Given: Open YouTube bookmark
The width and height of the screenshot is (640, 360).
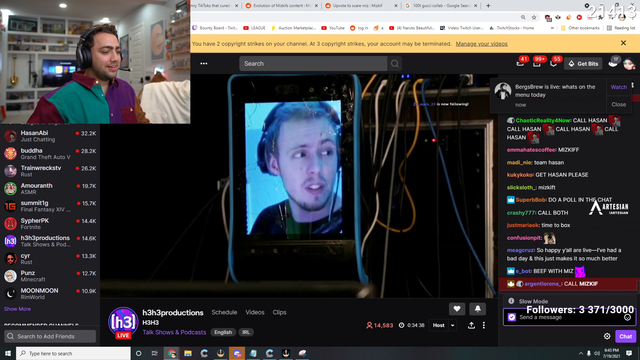Looking at the screenshot, I should point(333,28).
